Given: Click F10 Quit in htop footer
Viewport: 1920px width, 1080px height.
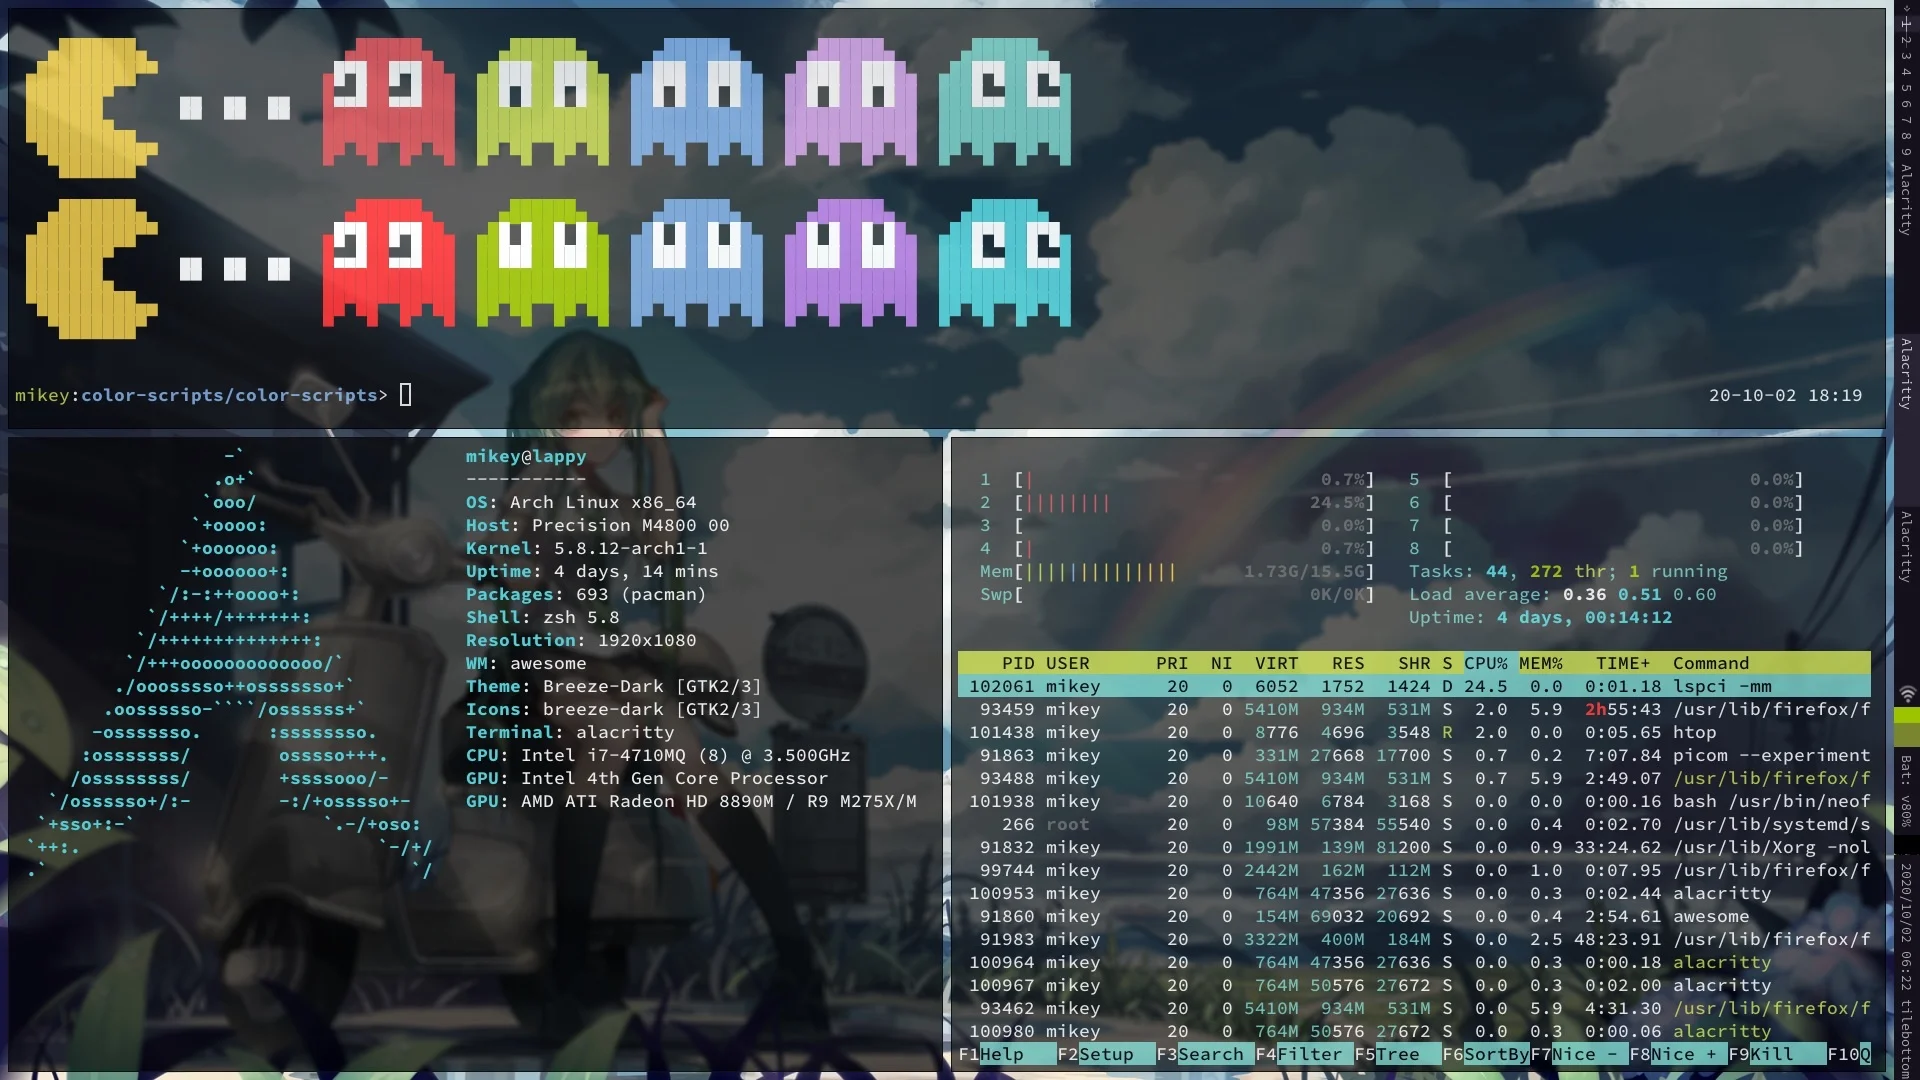Looking at the screenshot, I should [x=1849, y=1054].
